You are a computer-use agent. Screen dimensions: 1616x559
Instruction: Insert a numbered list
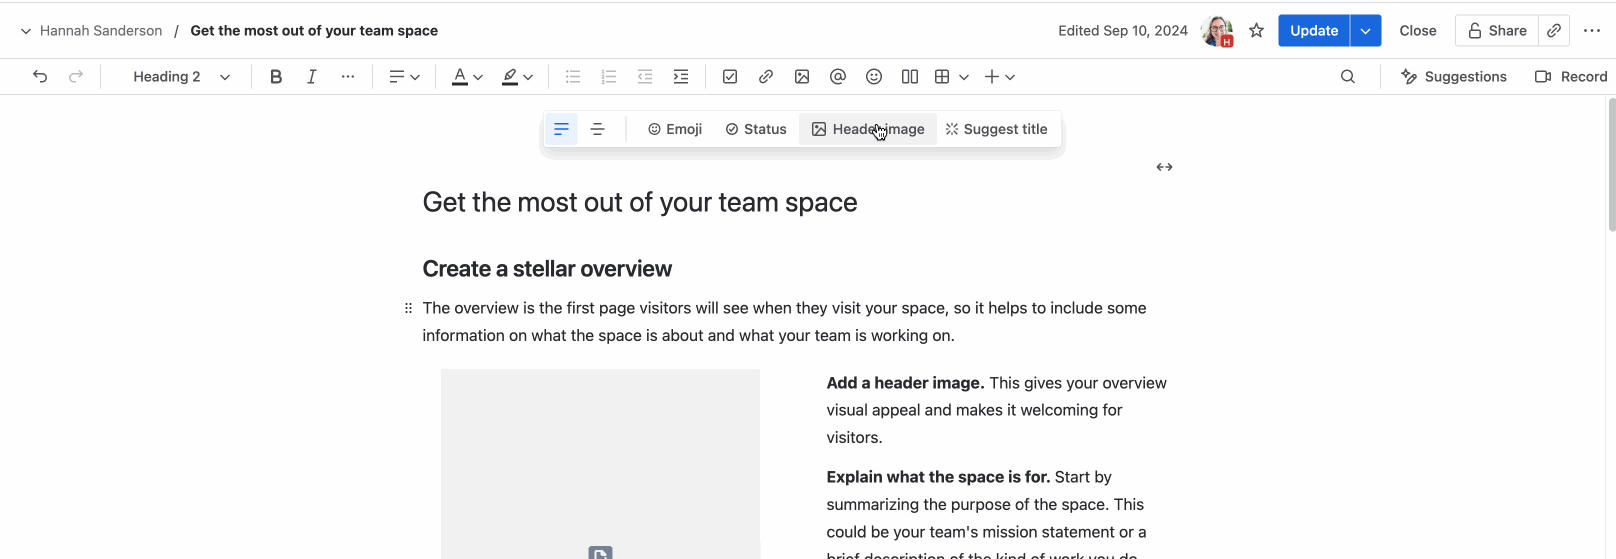[x=609, y=77]
